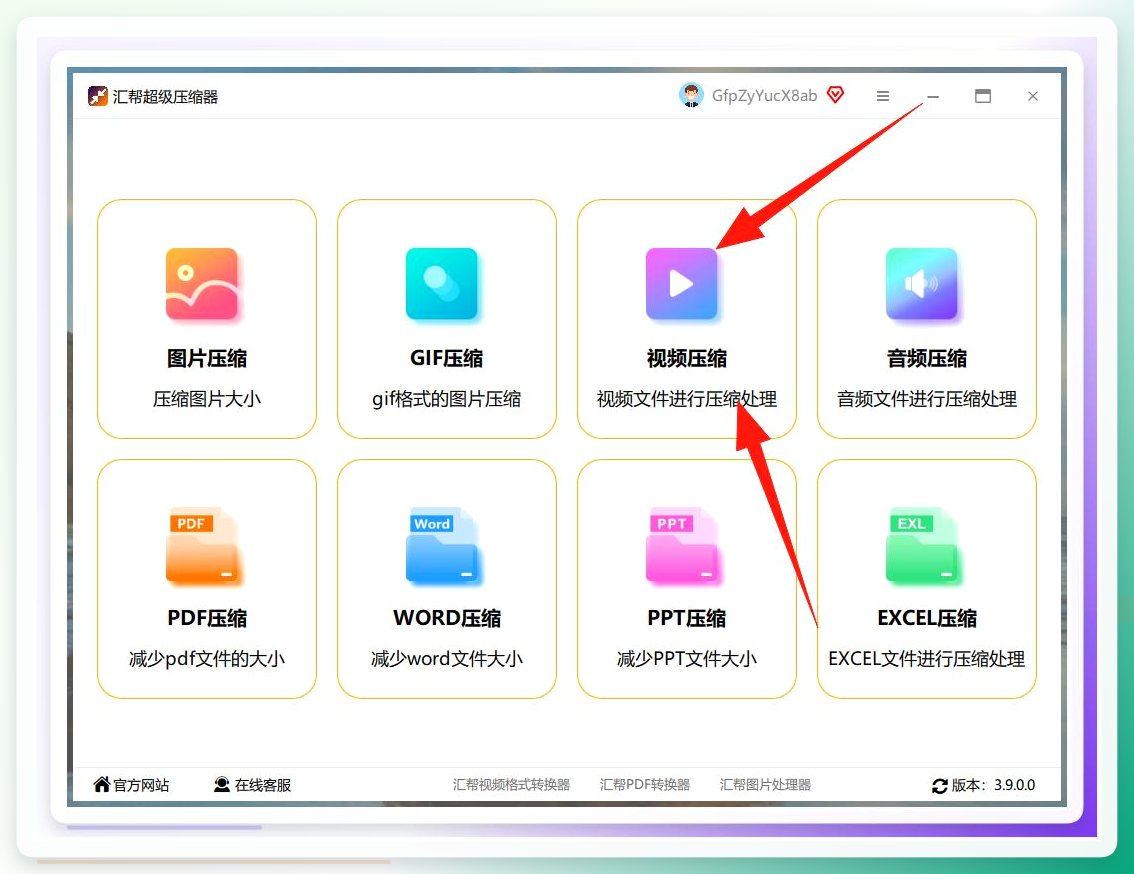Open the 视频压缩 play icon

point(682,284)
